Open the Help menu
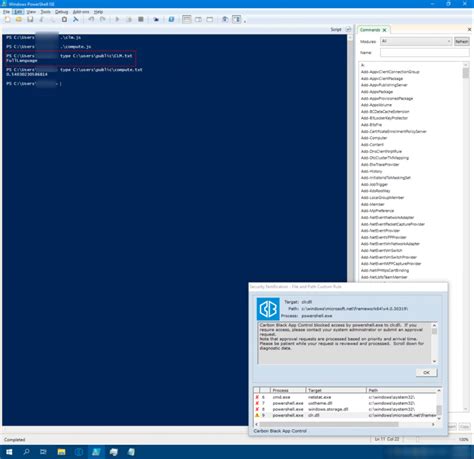This screenshot has height=459, width=474. (x=98, y=12)
